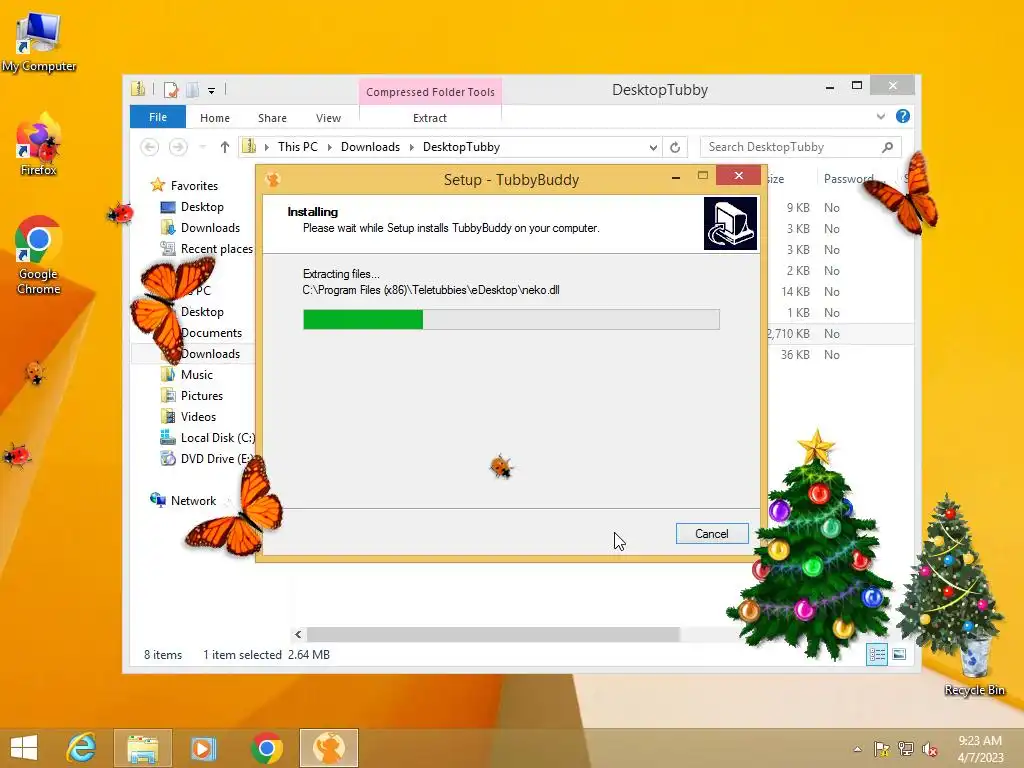Viewport: 1024px width, 768px height.
Task: Open Google Chrome desktop shortcut
Action: tap(39, 256)
